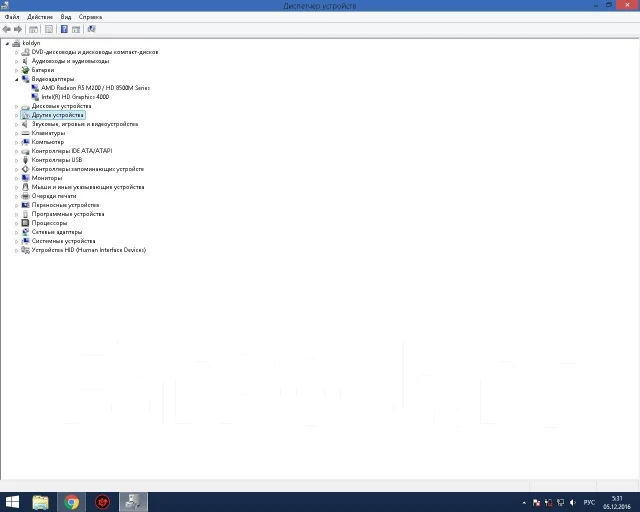The image size is (640, 512).
Task: Scan for hardware changes toolbar icon
Action: click(x=91, y=29)
